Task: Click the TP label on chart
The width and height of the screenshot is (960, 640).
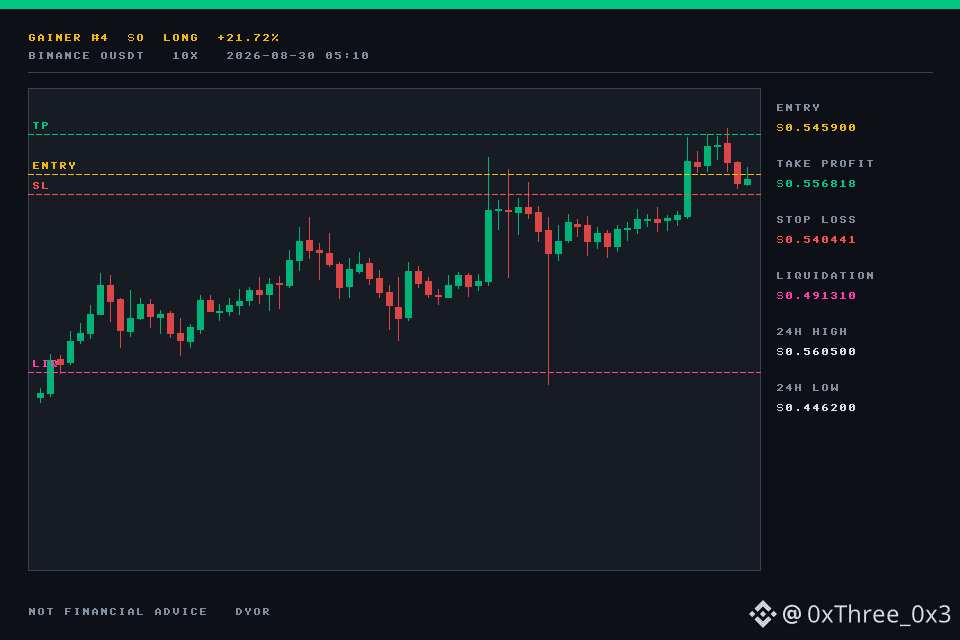Action: 40,126
